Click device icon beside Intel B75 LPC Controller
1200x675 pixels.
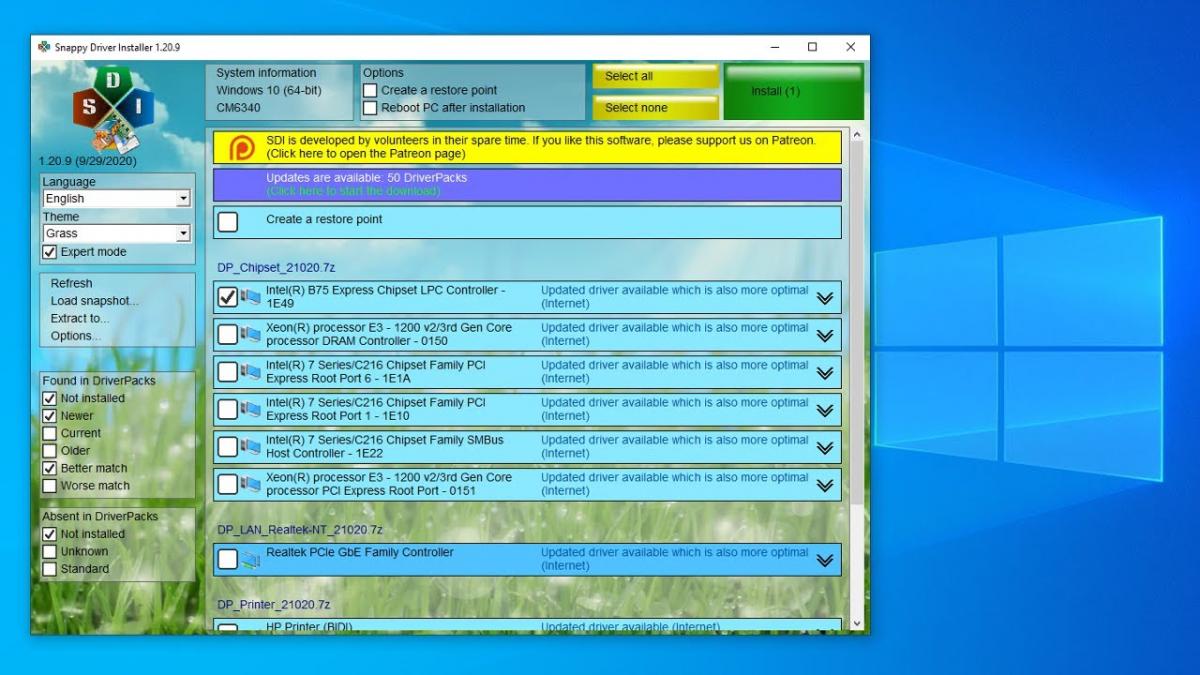[250, 297]
